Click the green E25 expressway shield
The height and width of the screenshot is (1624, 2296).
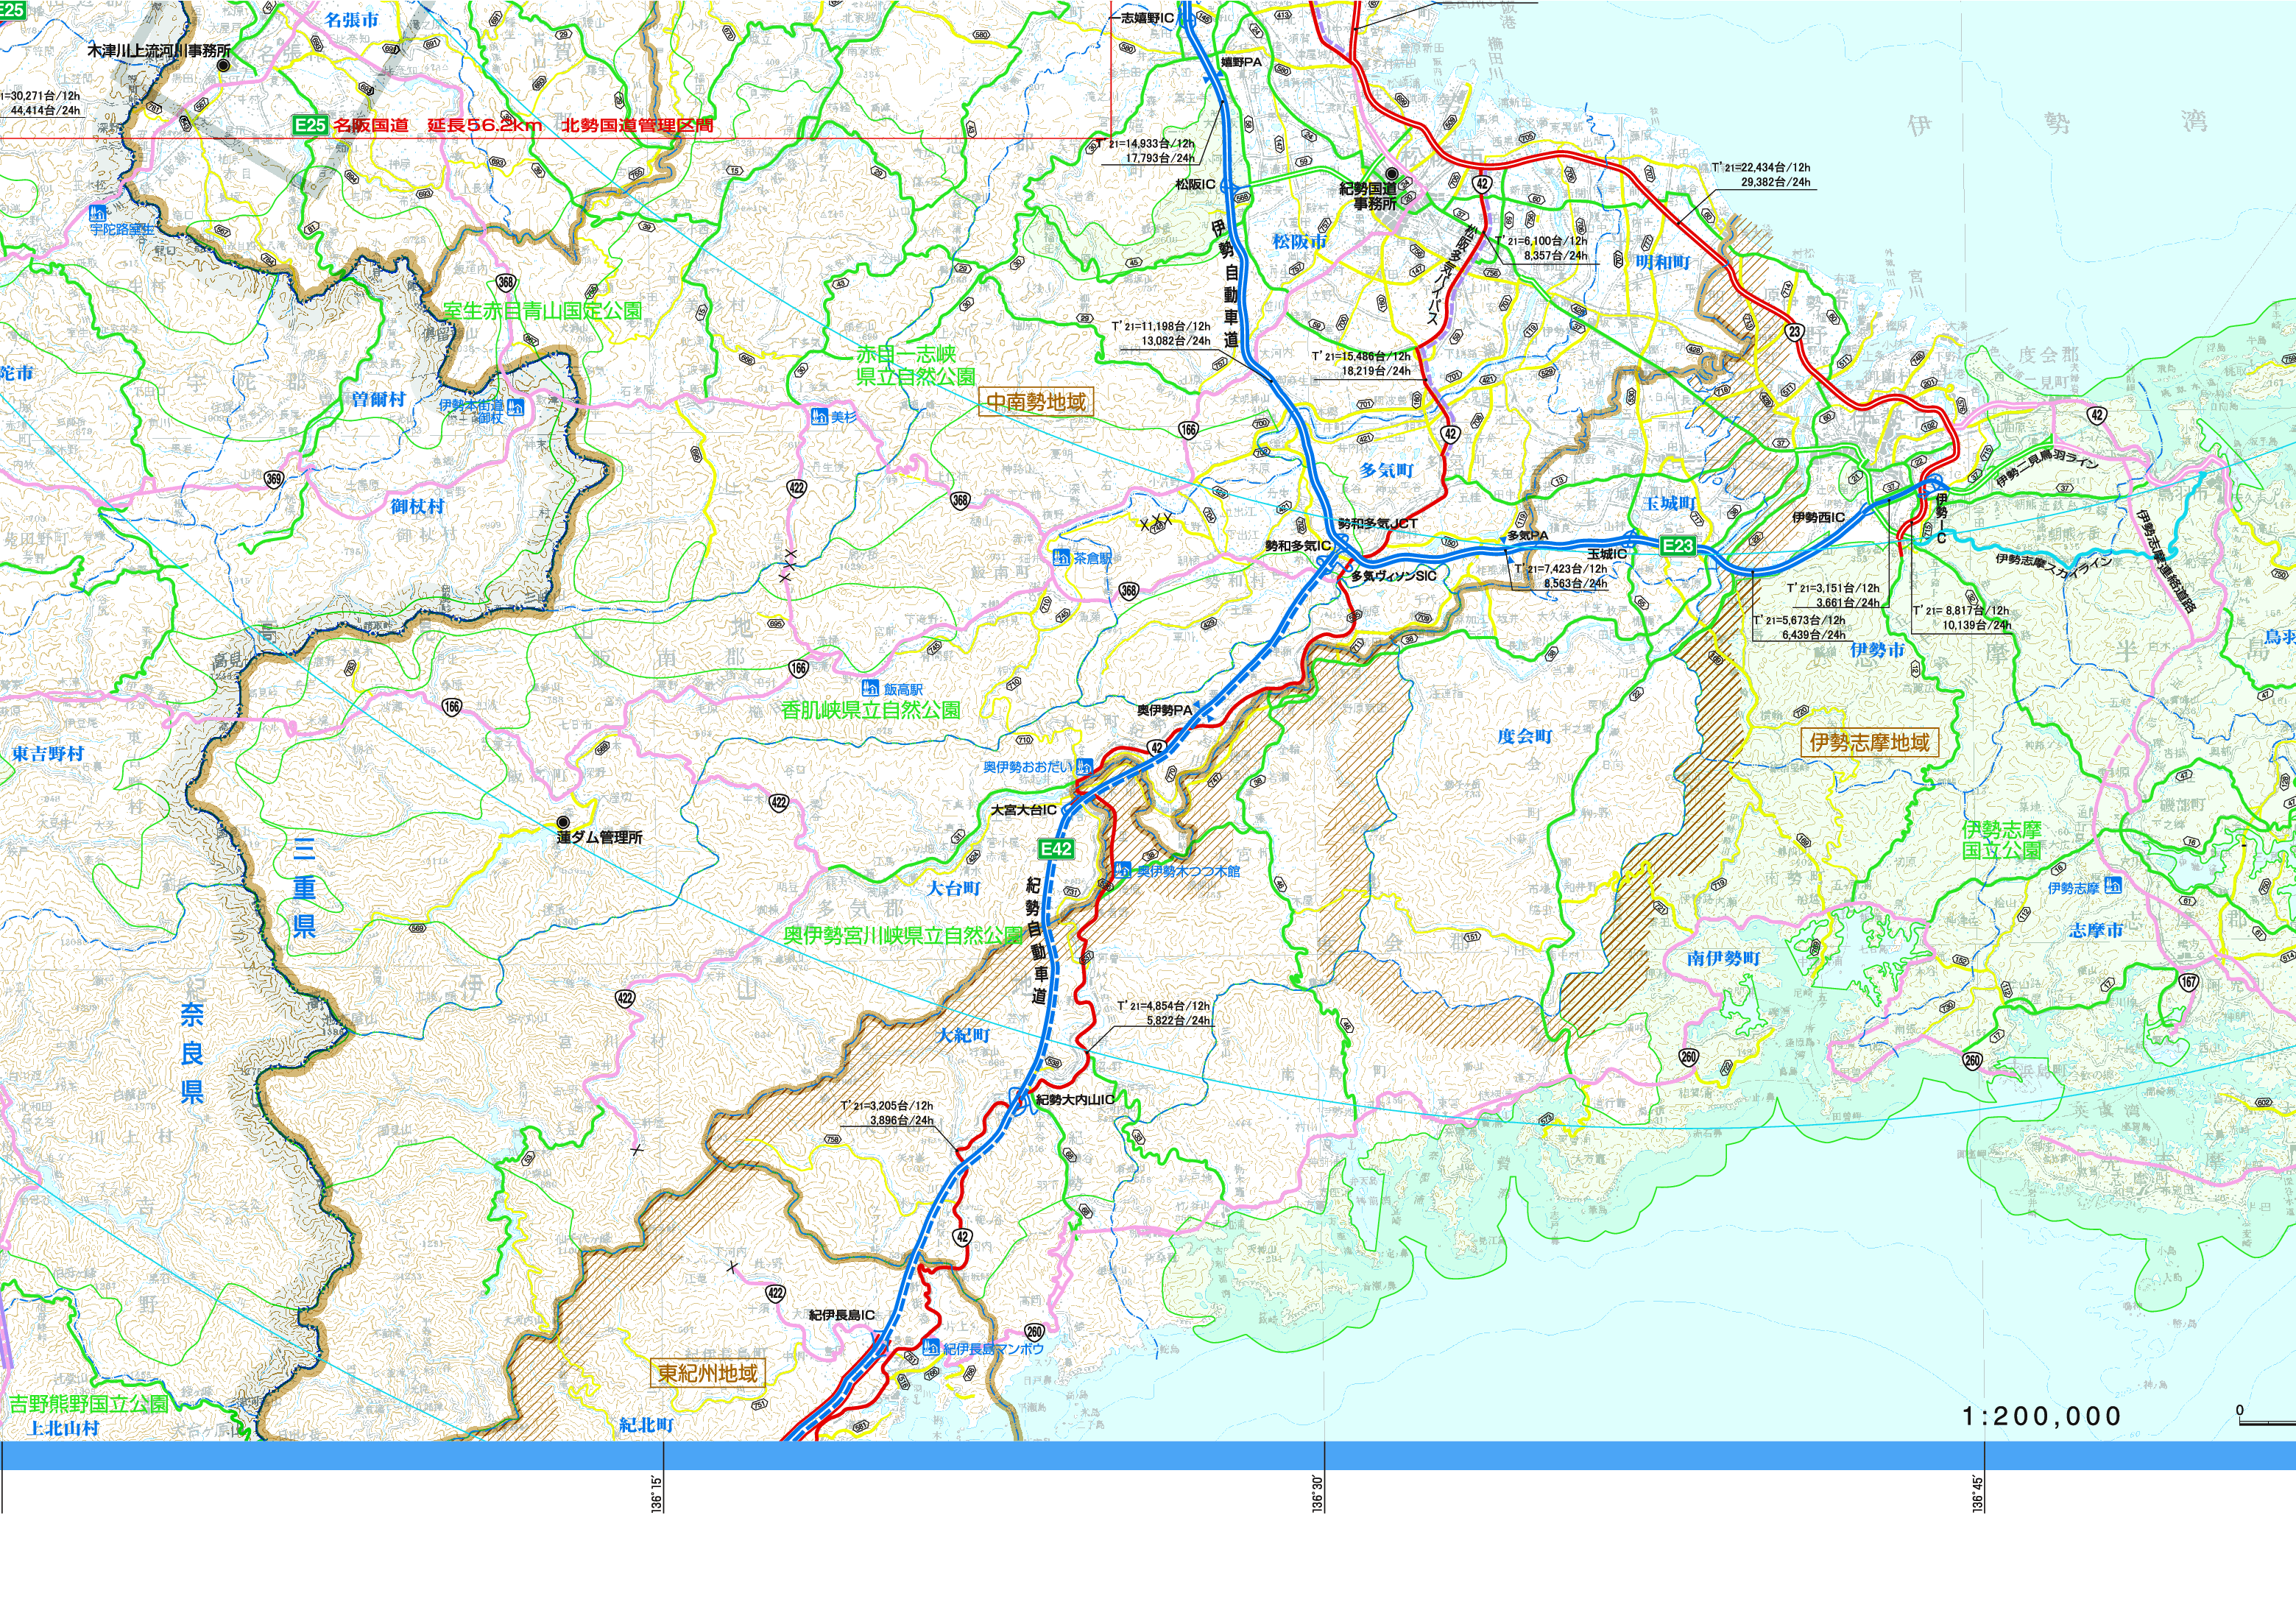coord(310,125)
